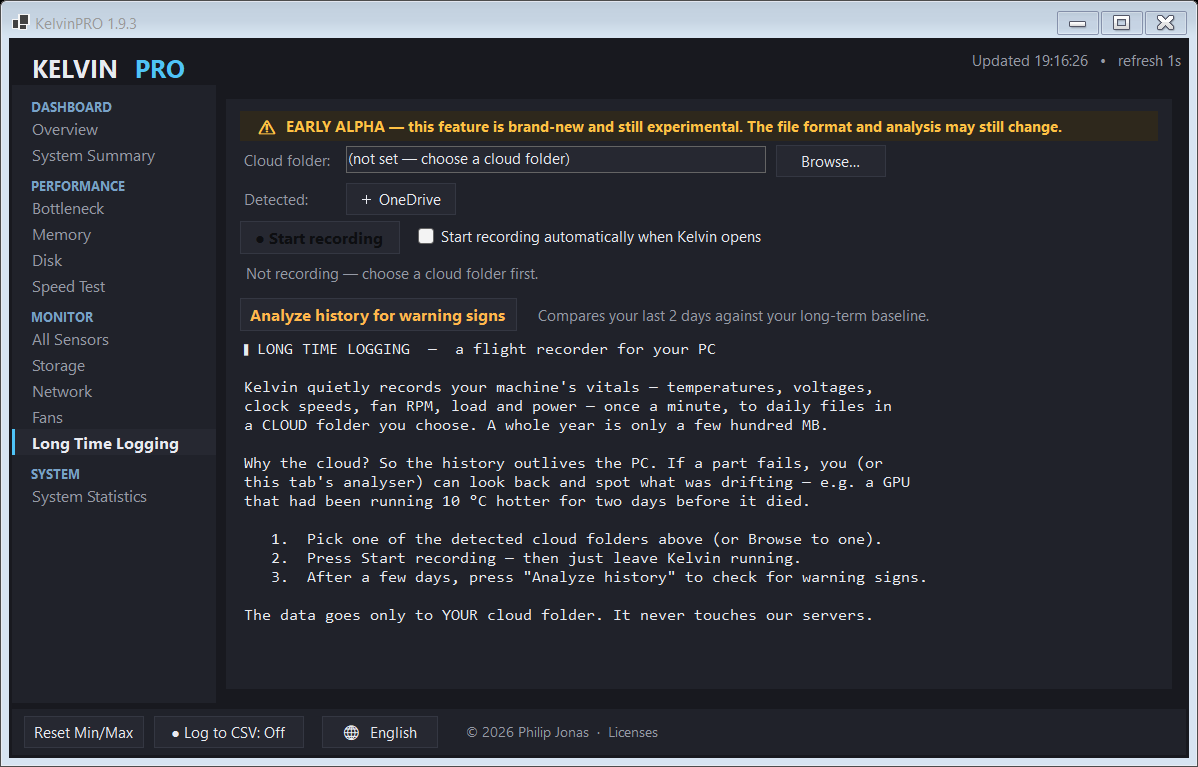1198x767 pixels.
Task: Click 'The data goes only to YOUR cloud folder' line
Action: 559,615
